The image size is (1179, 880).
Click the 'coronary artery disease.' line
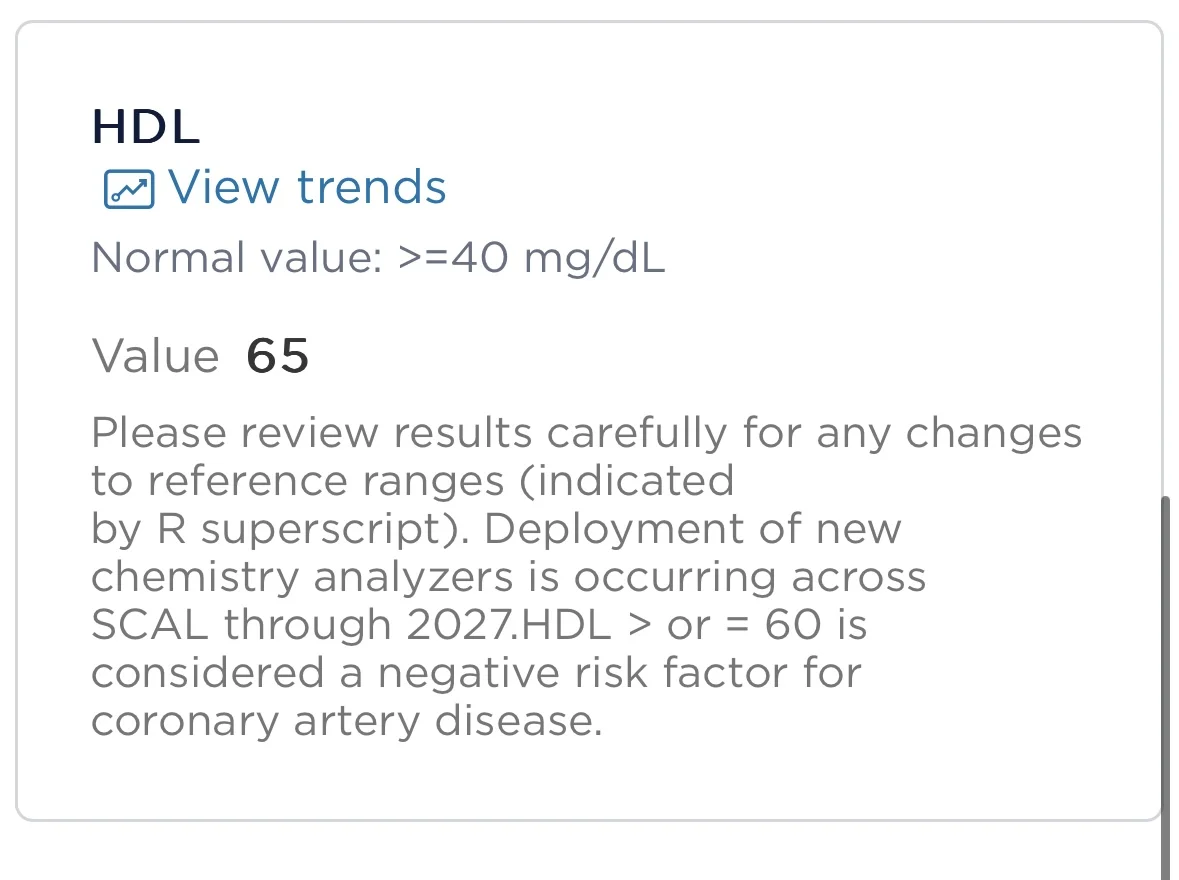coord(346,721)
